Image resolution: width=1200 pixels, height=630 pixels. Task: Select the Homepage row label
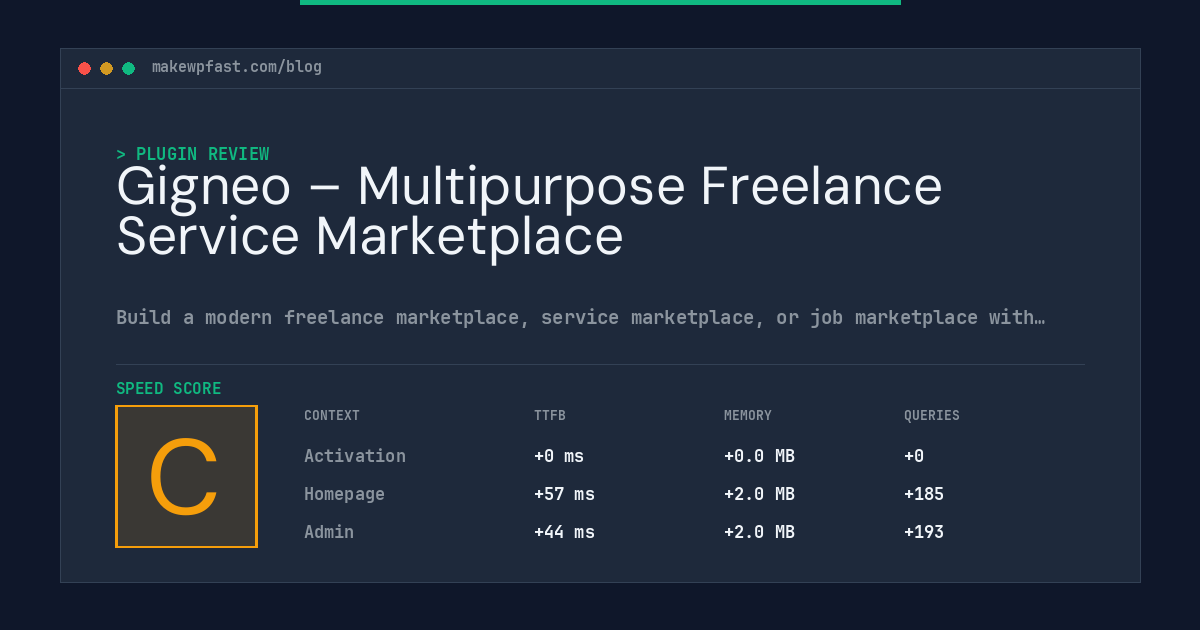coord(344,494)
